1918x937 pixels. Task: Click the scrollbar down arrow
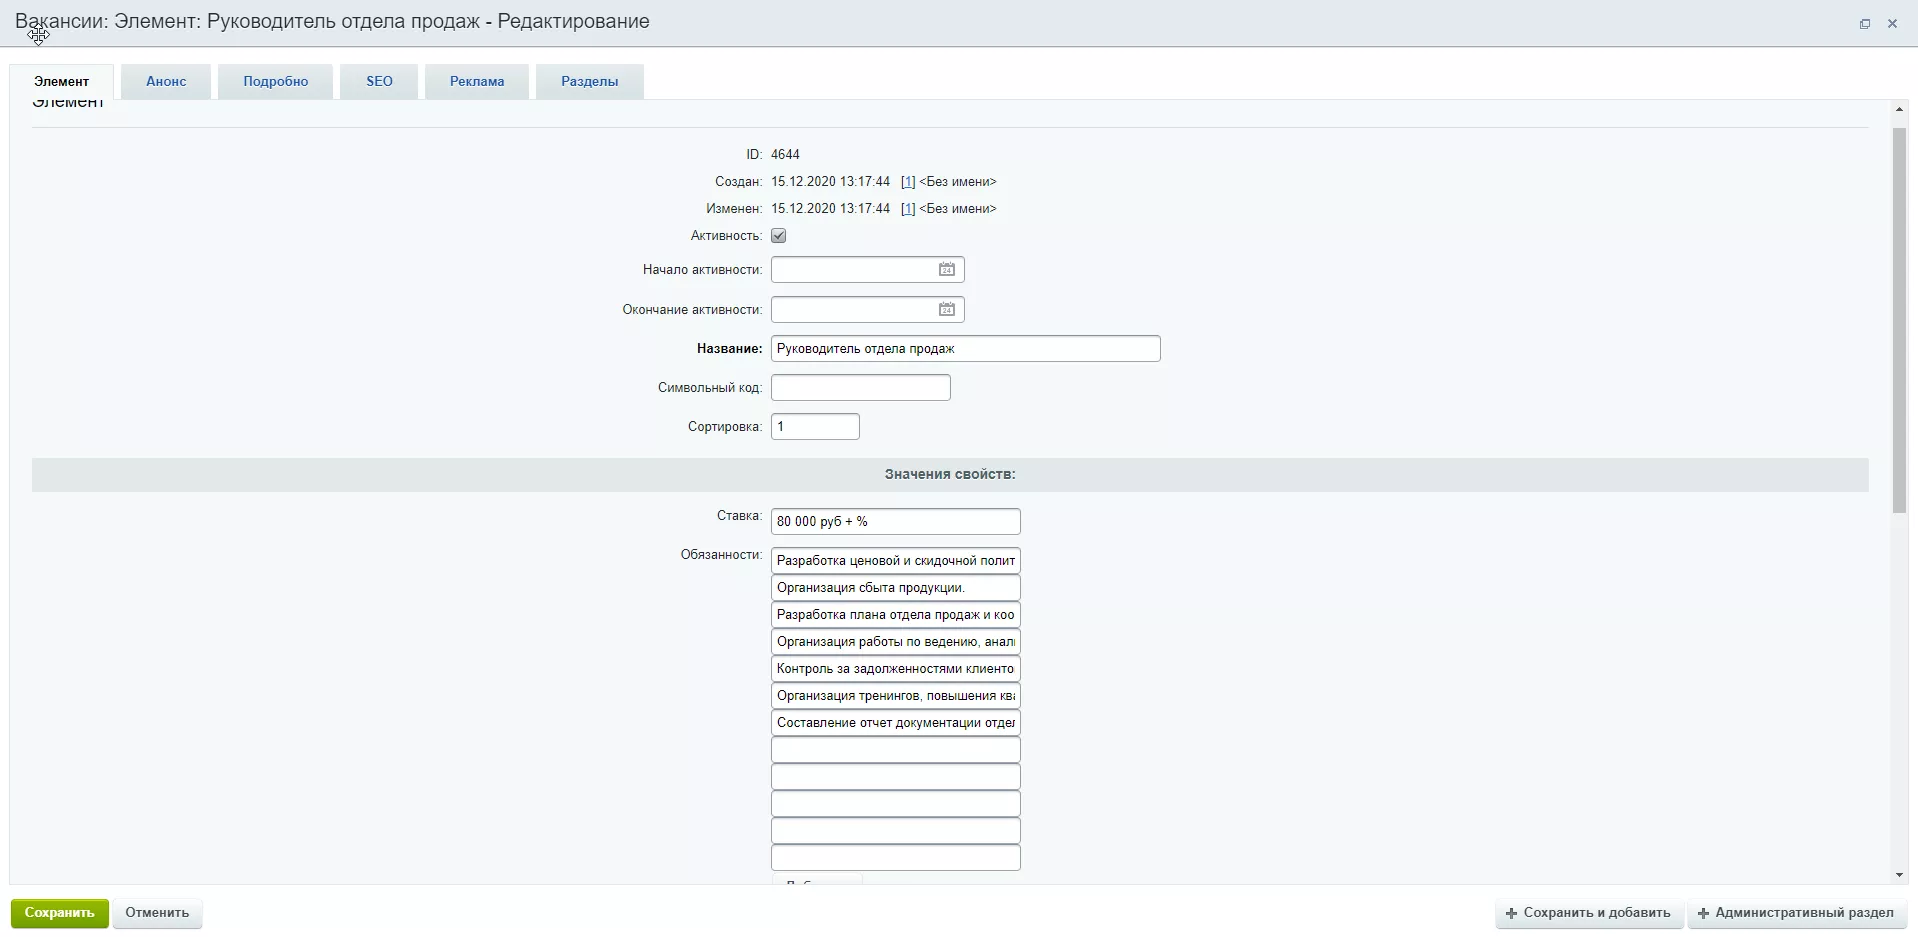point(1899,875)
